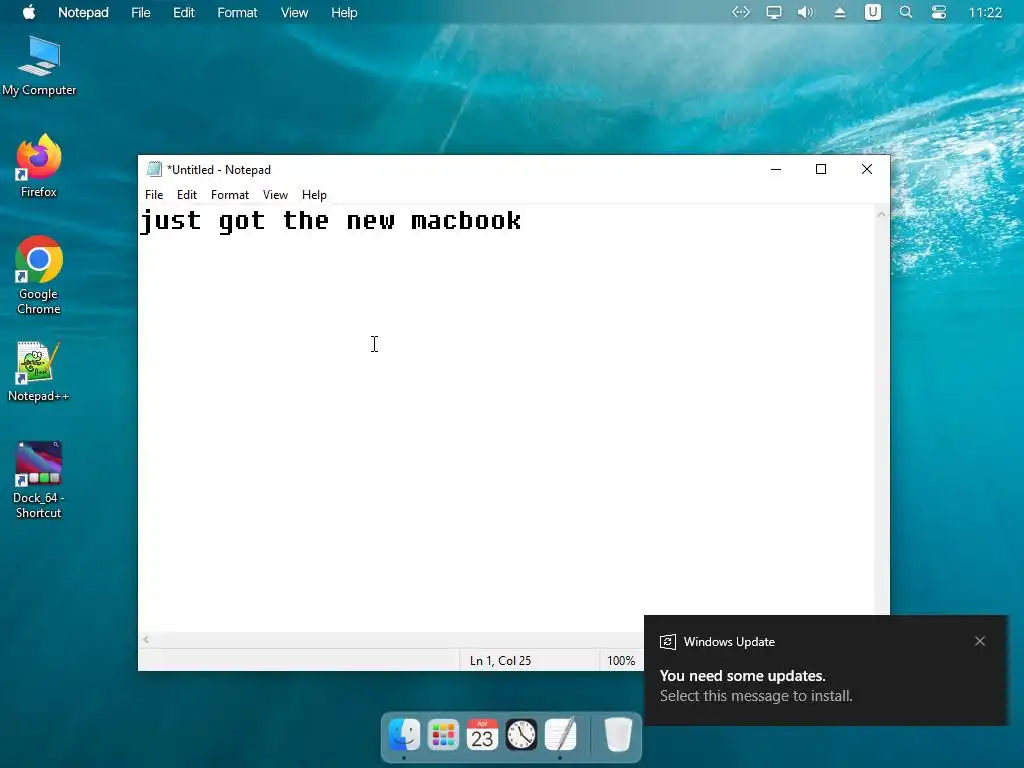
Task: Click vertical scrollbar up arrow
Action: pyautogui.click(x=881, y=214)
